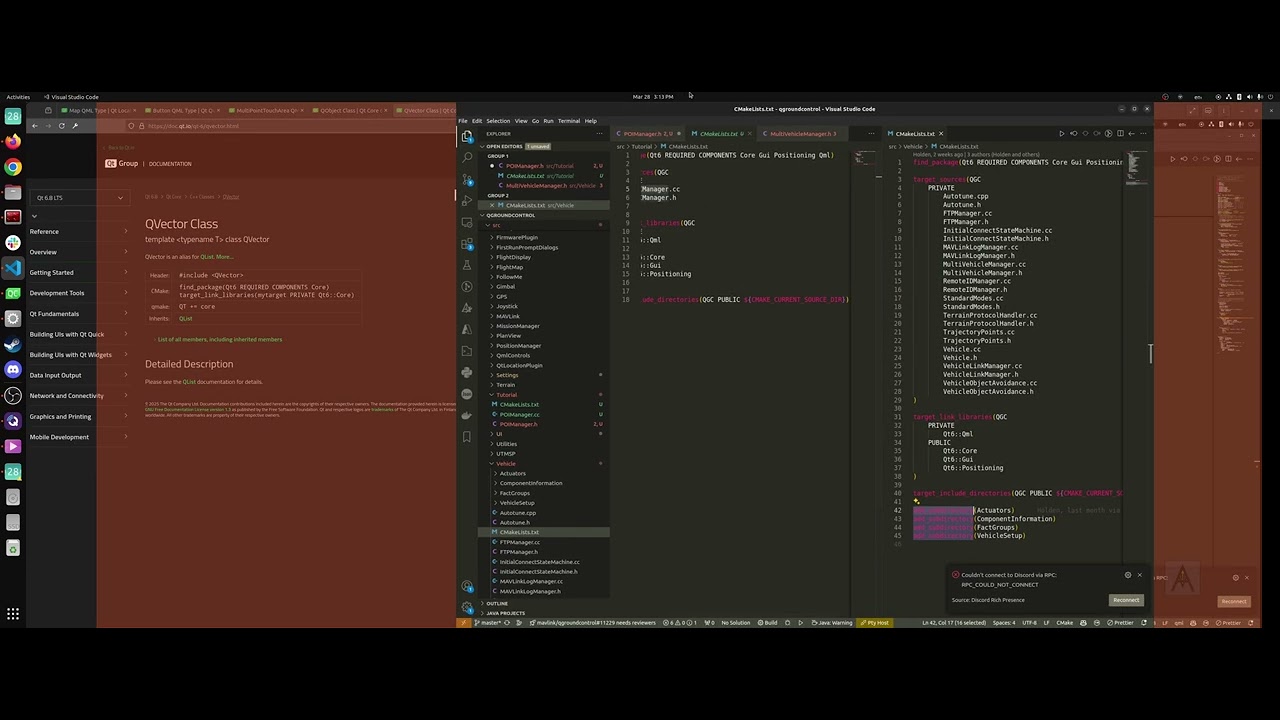Open the Testing flask view
The height and width of the screenshot is (720, 1280).
coord(467,265)
